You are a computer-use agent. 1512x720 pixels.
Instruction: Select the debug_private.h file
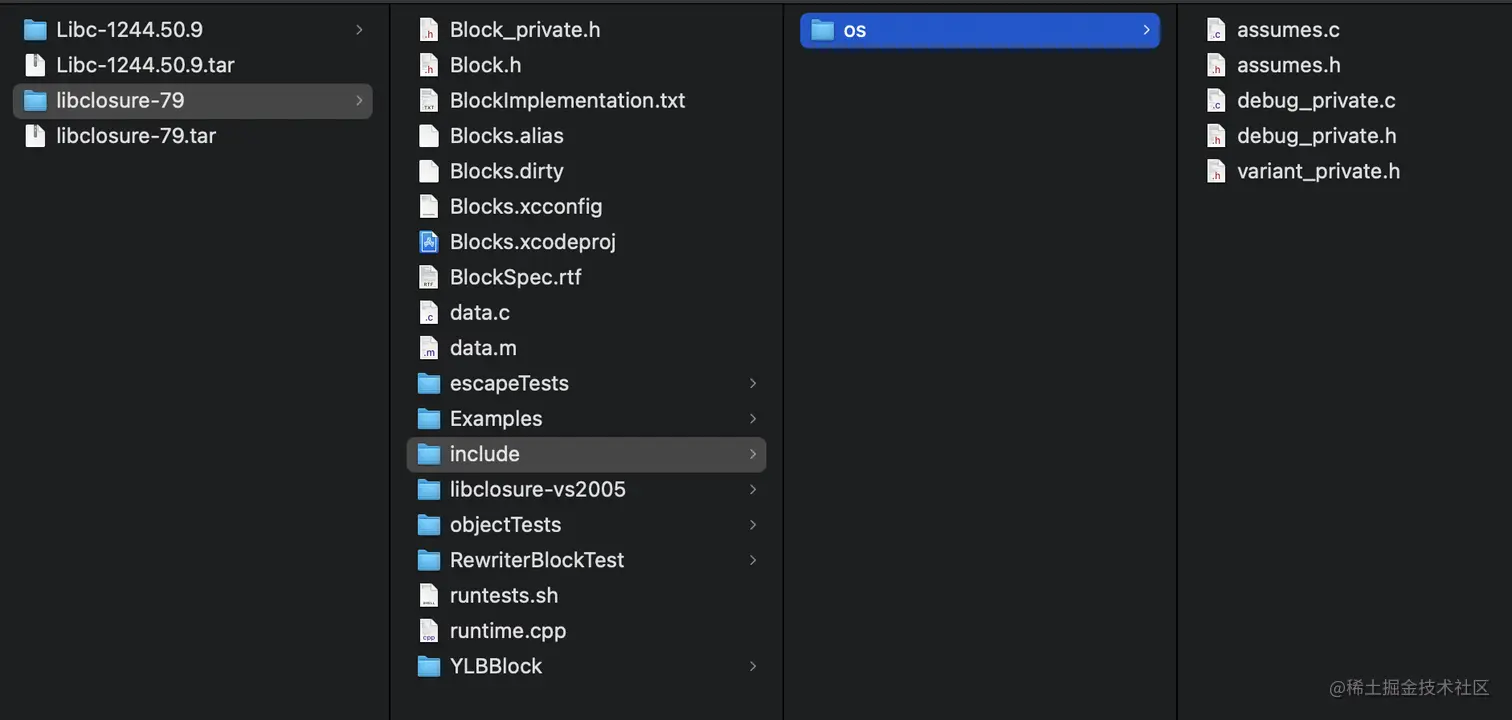[1315, 136]
